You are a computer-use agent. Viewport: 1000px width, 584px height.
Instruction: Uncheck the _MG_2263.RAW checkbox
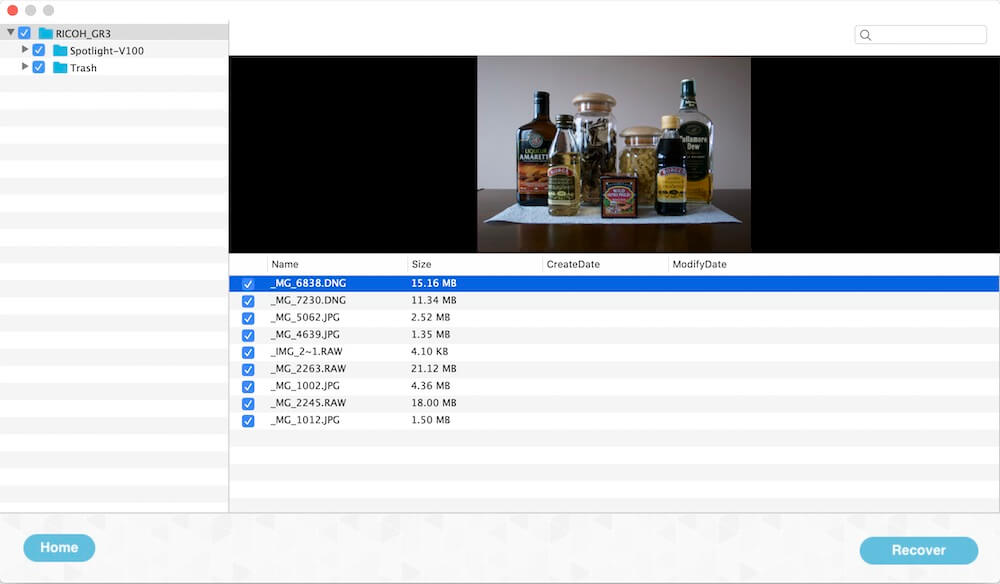click(248, 370)
